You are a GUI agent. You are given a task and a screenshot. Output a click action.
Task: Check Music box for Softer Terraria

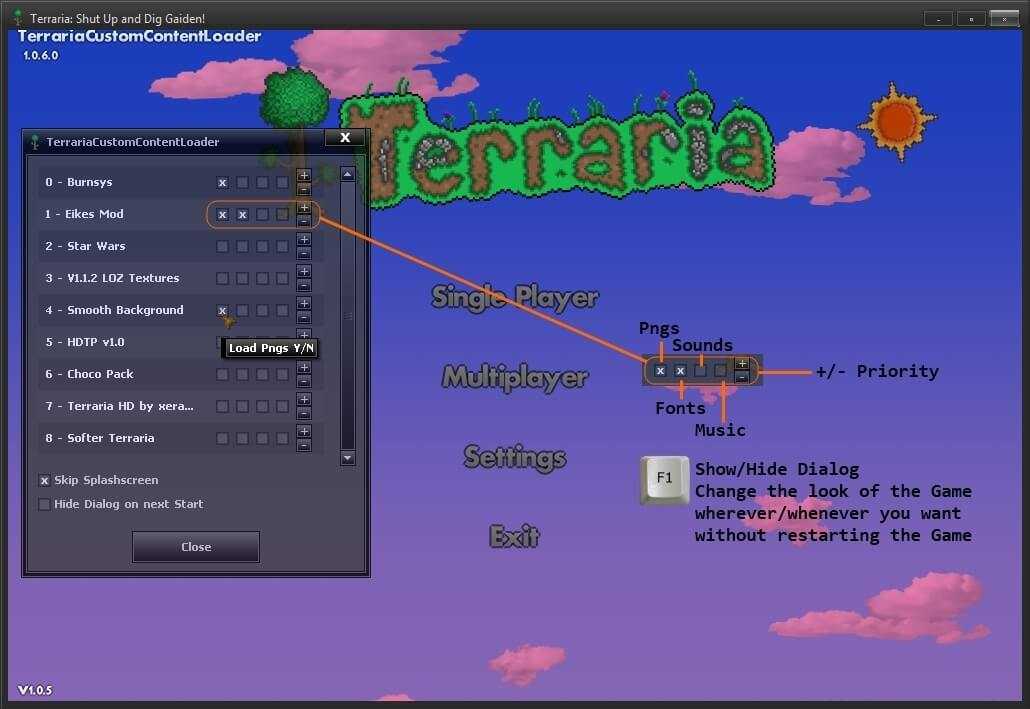point(282,438)
